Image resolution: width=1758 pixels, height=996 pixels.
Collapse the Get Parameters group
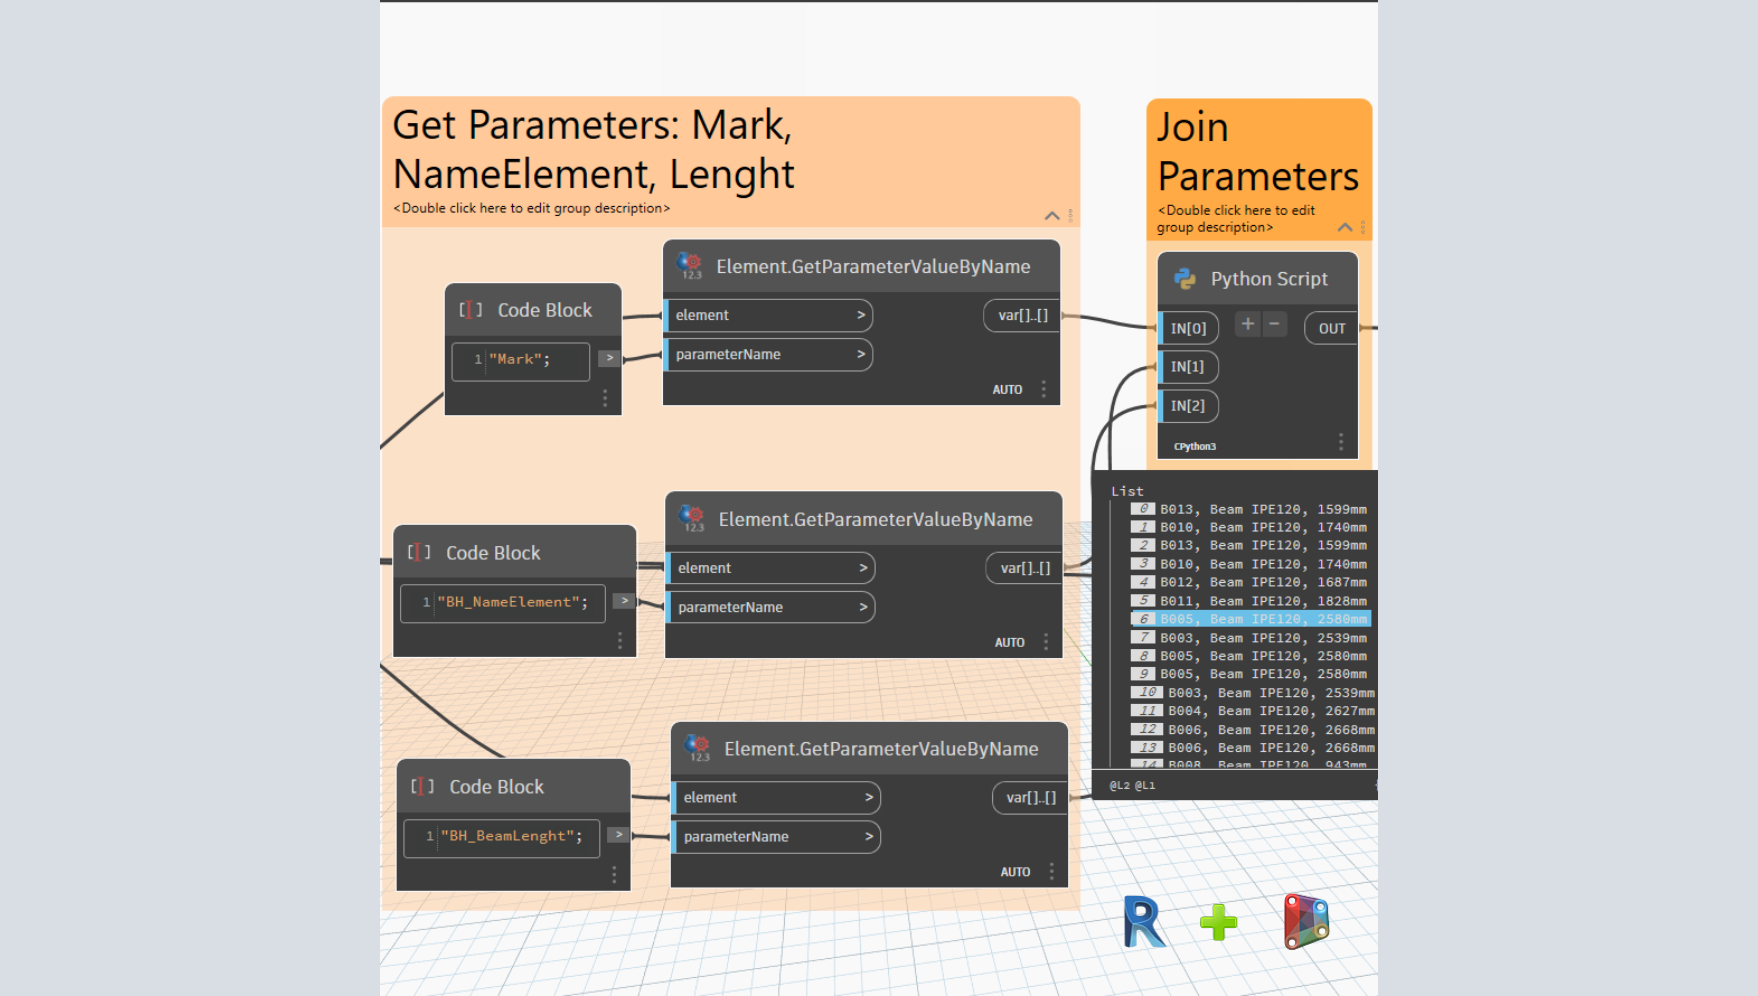1052,216
